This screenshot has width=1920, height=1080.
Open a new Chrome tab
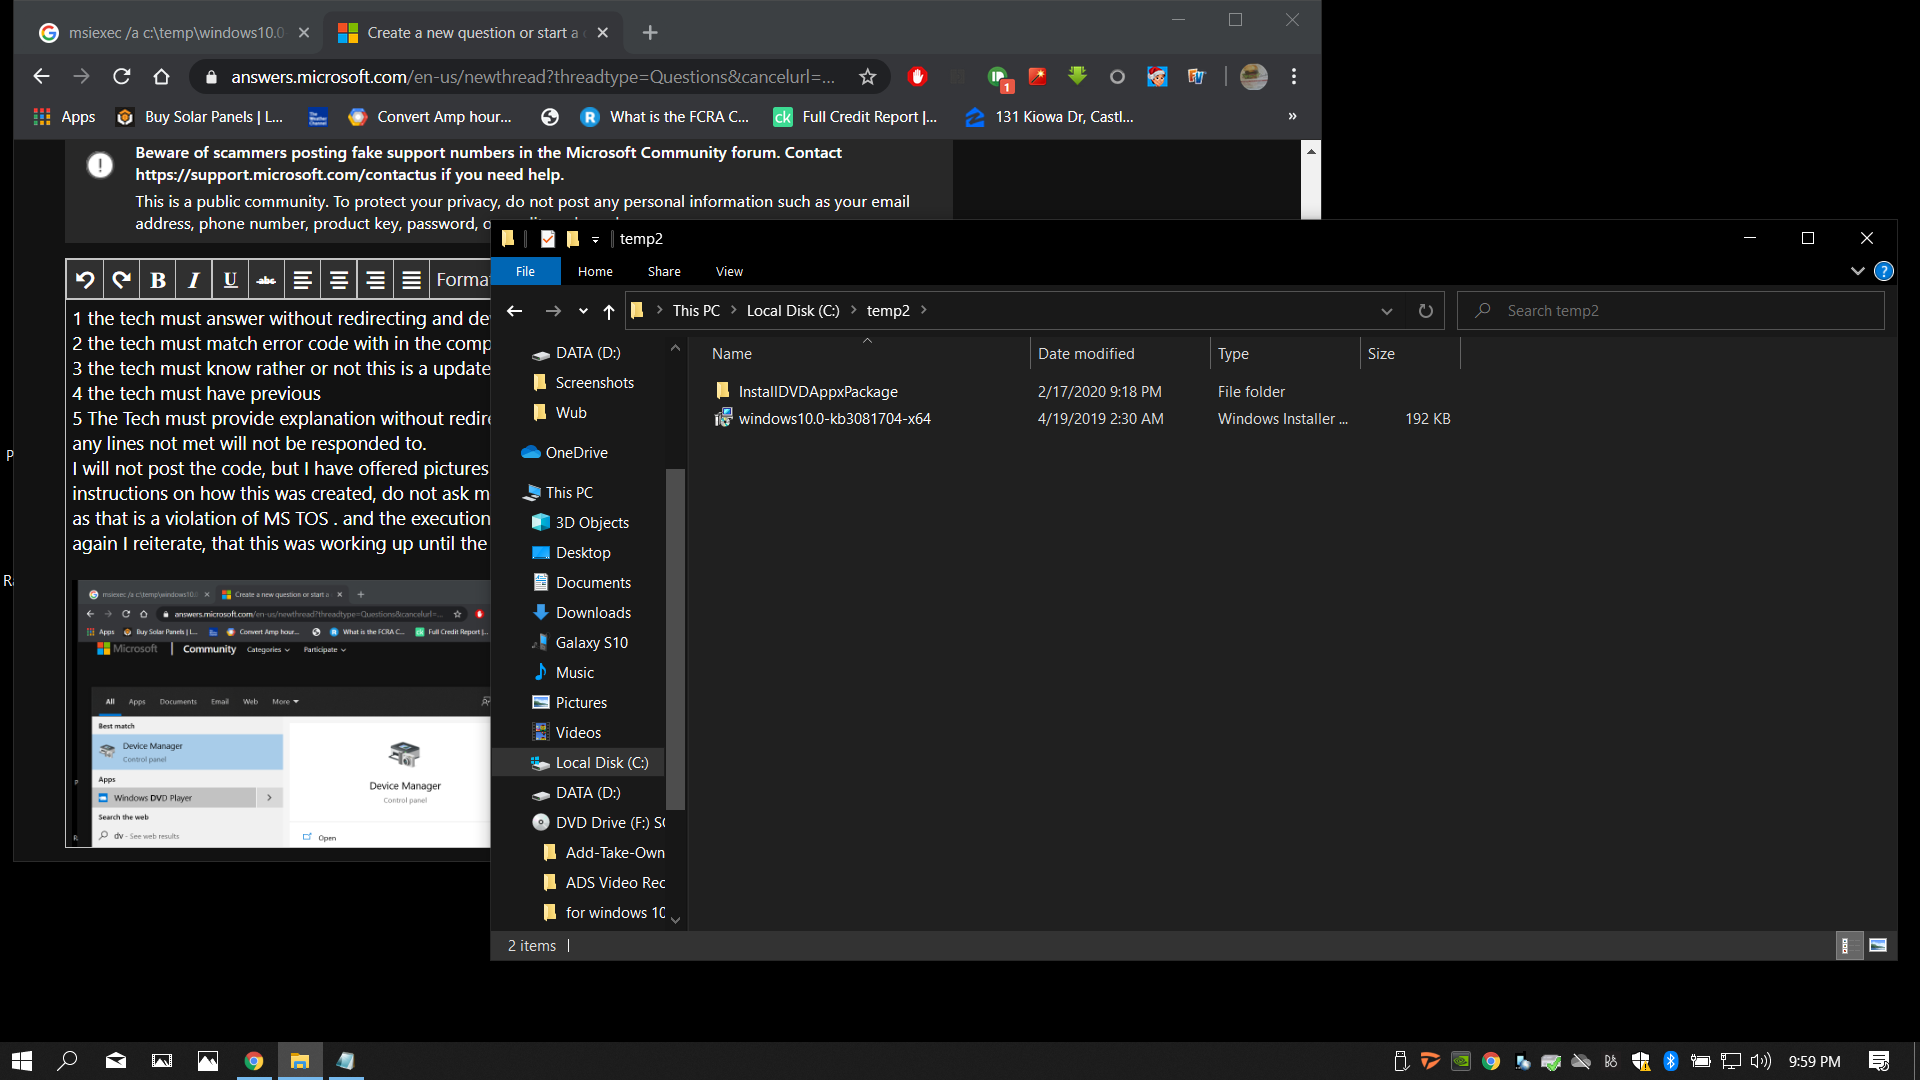click(x=650, y=33)
